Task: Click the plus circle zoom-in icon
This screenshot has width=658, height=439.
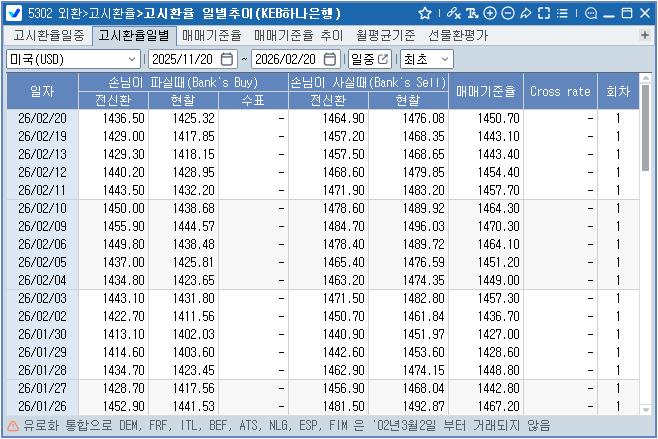Action: [490, 13]
